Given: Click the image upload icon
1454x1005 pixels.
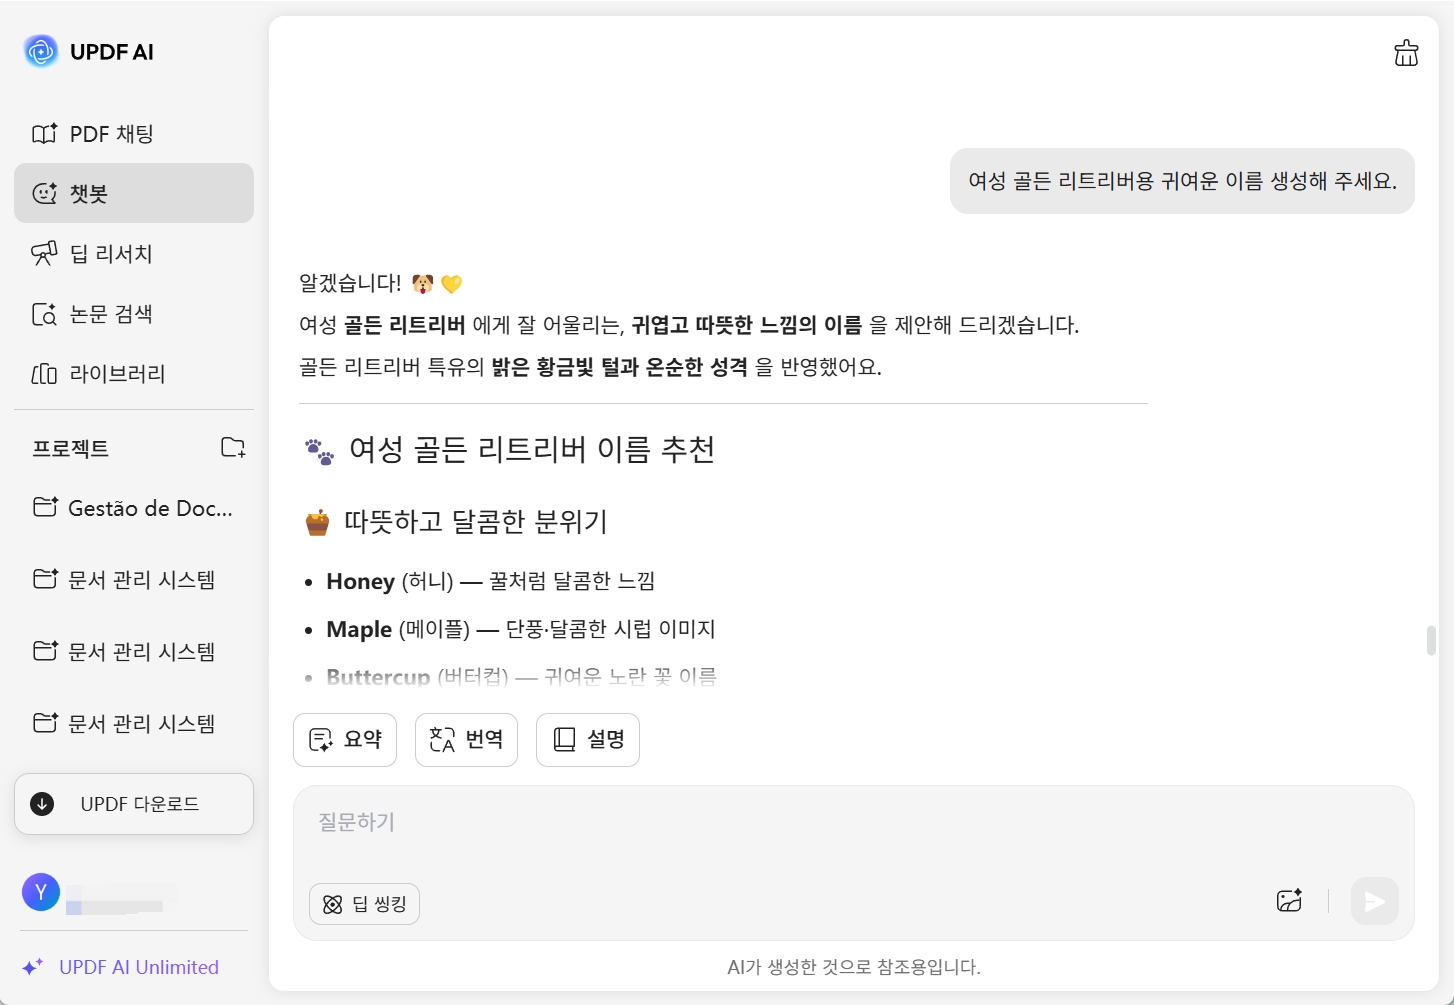Looking at the screenshot, I should click(1289, 900).
